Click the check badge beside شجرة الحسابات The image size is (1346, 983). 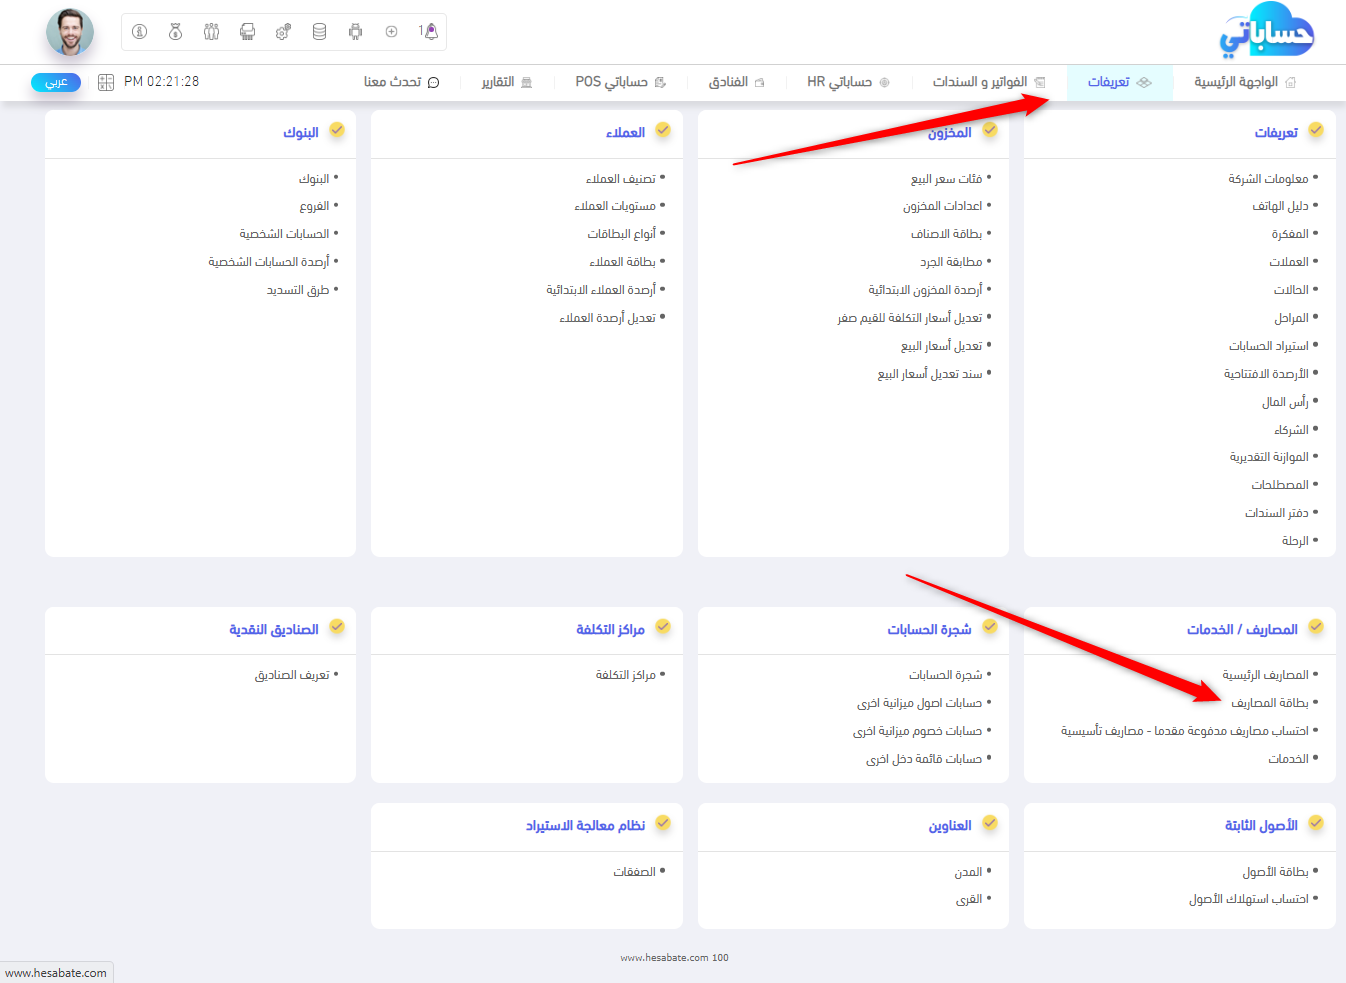tap(990, 627)
